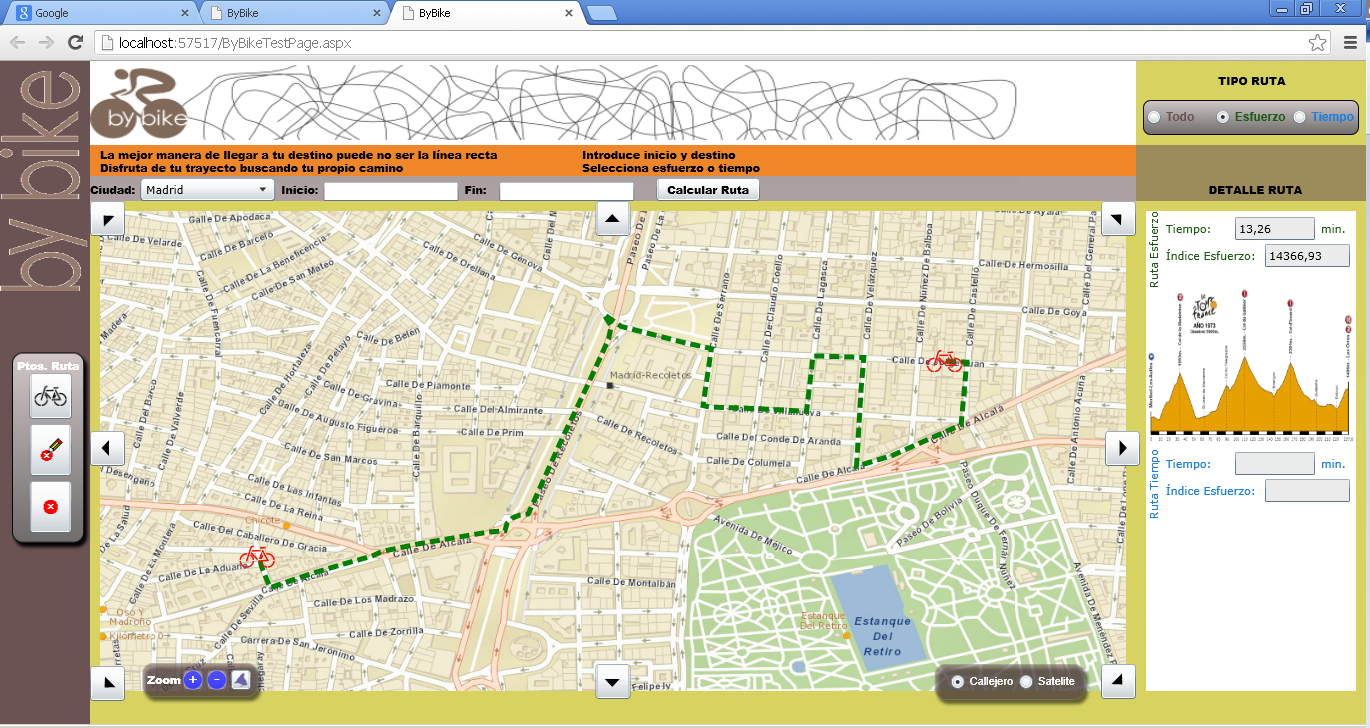Click the red X clear route button
The image size is (1370, 728).
point(51,507)
